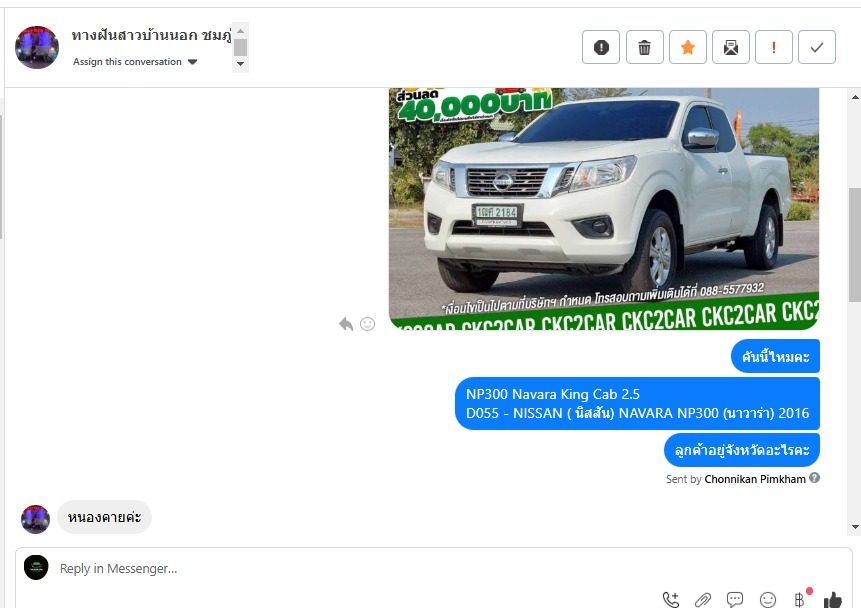This screenshot has width=861, height=608.
Task: Toggle the orange star follow-up flag
Action: [687, 47]
